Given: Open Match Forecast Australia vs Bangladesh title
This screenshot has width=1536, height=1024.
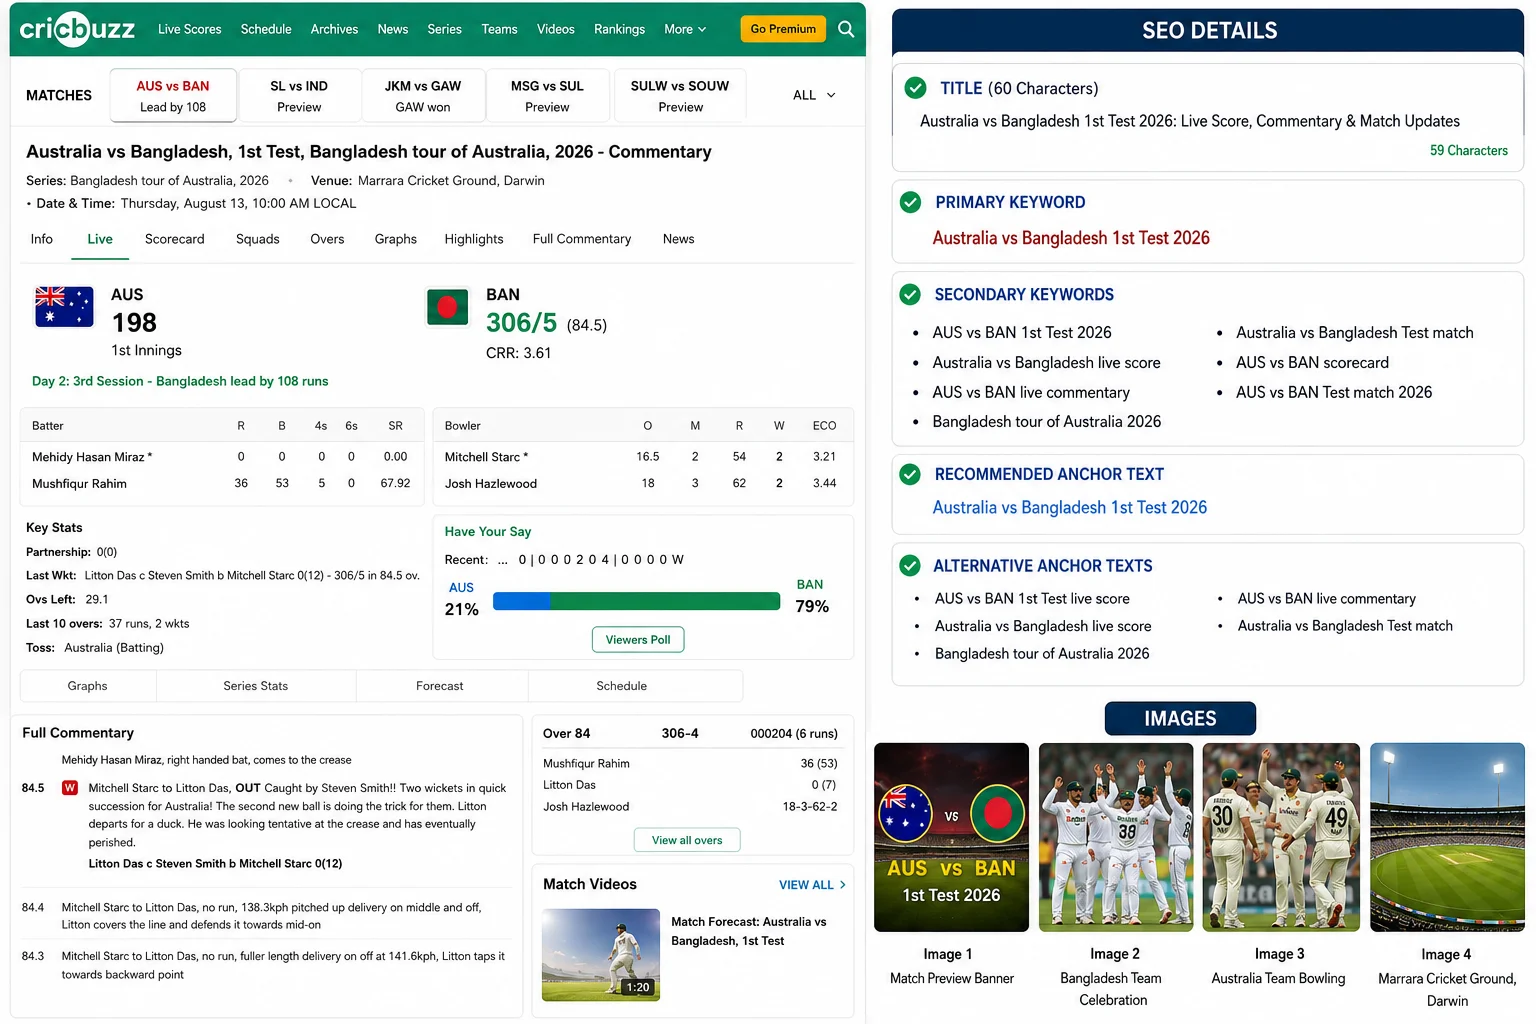Looking at the screenshot, I should (x=748, y=931).
